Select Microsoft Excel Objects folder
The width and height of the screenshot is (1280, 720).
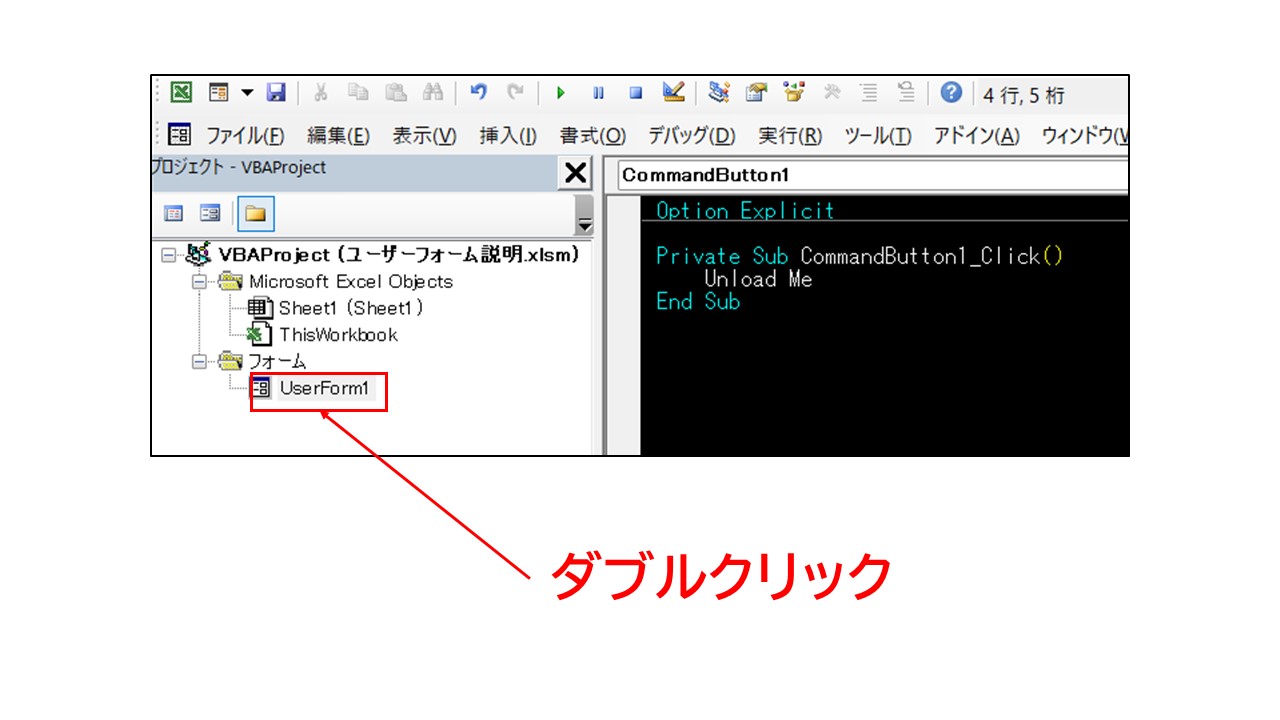351,282
